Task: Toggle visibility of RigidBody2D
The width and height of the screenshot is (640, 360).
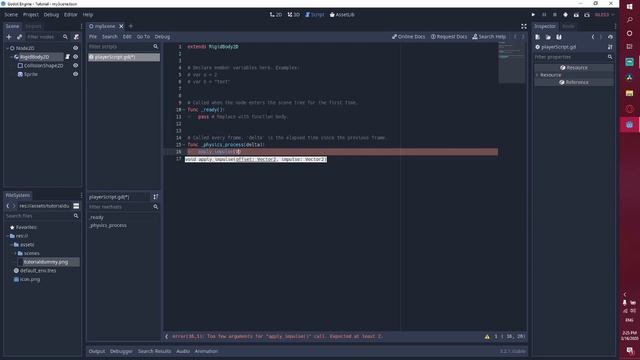Action: pyautogui.click(x=76, y=57)
